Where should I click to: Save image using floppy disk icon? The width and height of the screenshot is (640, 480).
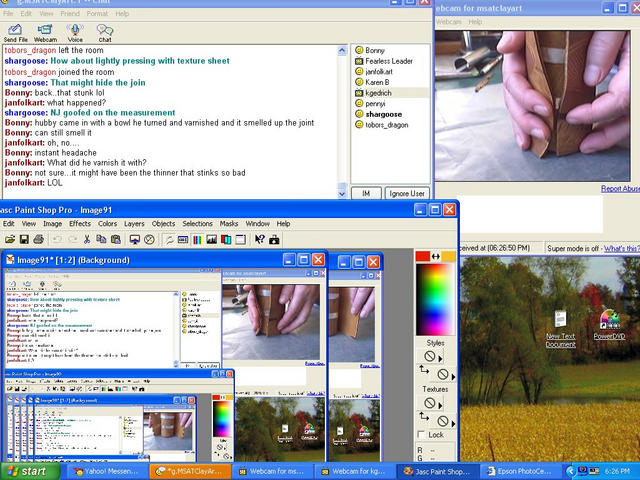[24, 240]
